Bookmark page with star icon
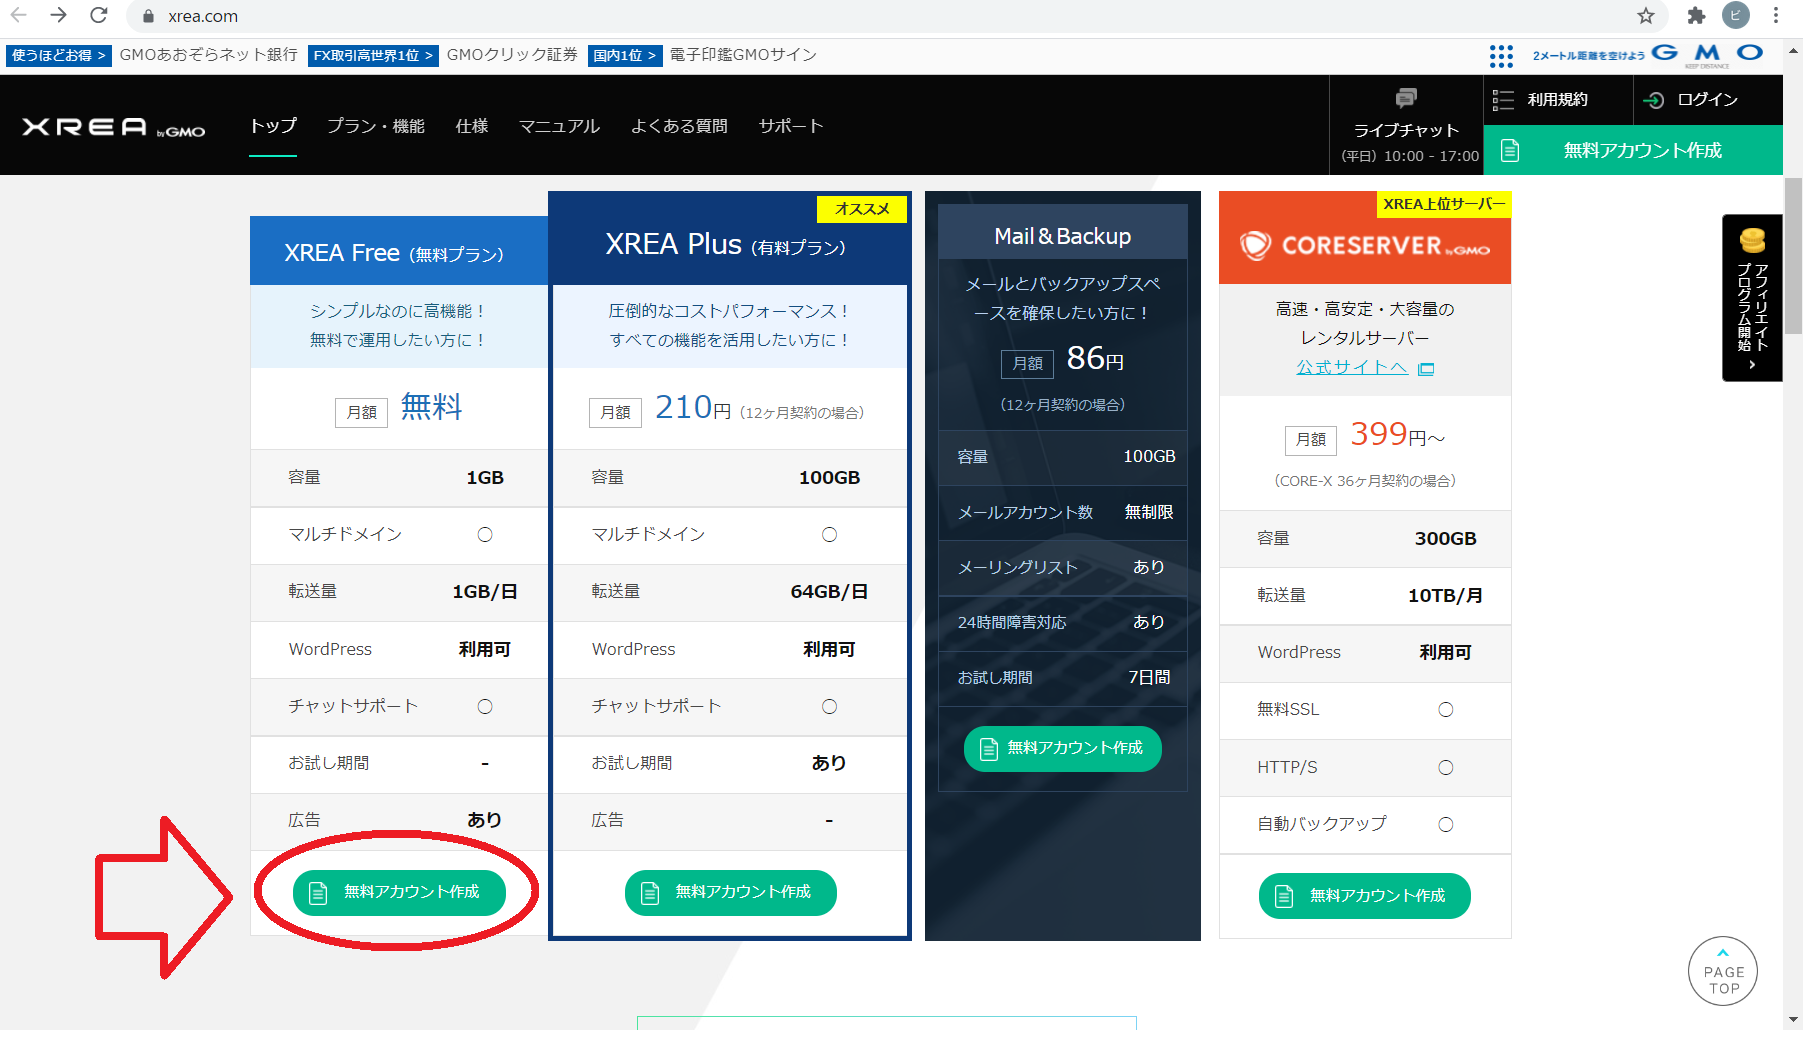 [x=1646, y=15]
